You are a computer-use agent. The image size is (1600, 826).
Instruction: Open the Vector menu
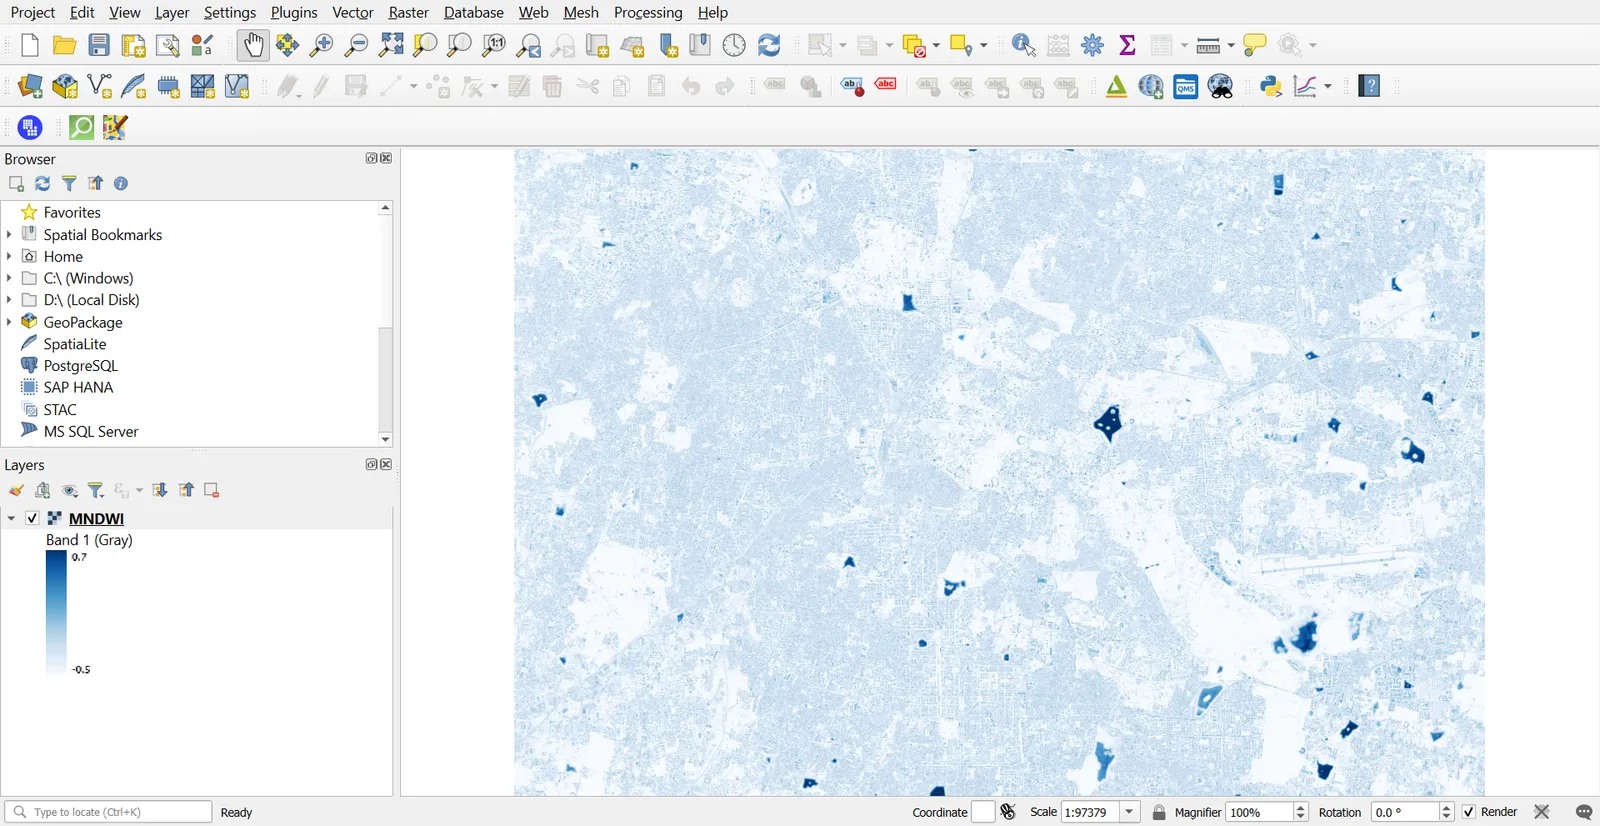[353, 12]
